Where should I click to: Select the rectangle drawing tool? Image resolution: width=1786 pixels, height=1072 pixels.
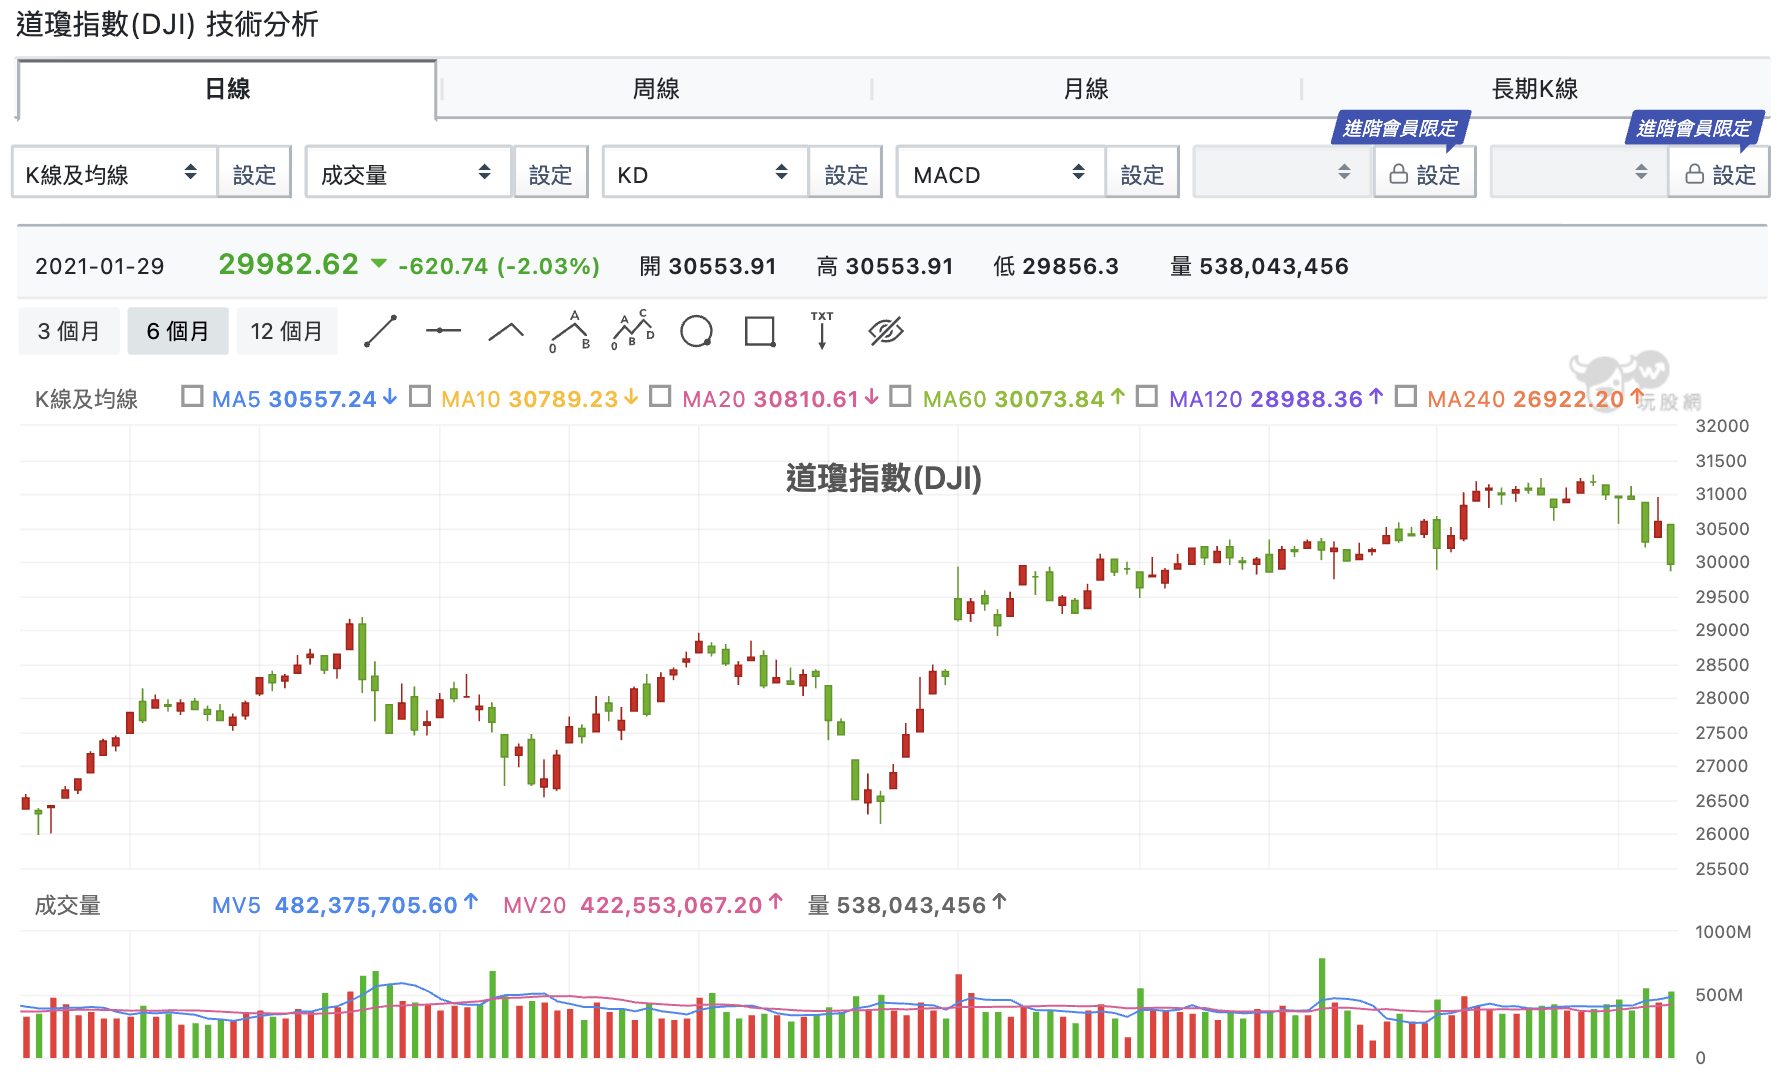760,331
